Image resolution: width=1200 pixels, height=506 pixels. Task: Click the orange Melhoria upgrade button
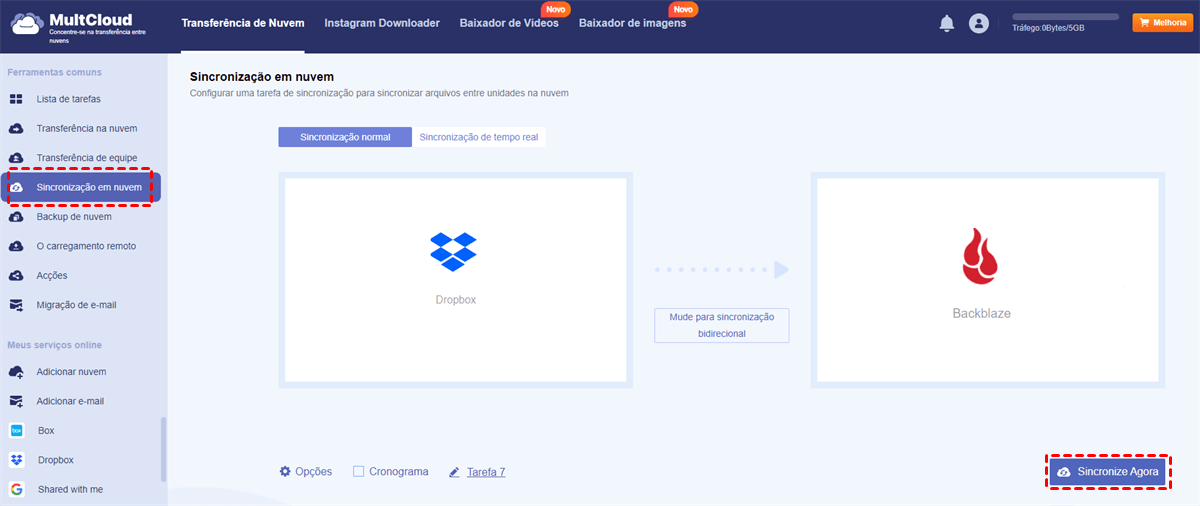click(1162, 22)
